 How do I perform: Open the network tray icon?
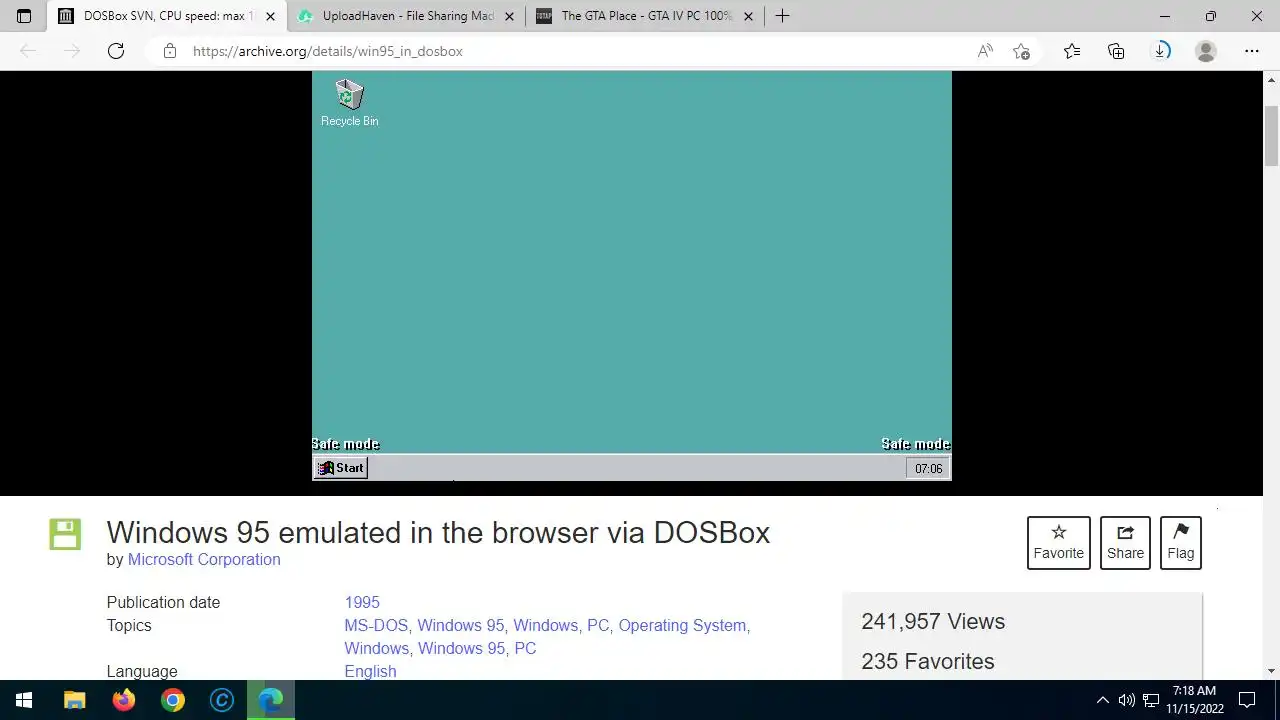1151,700
